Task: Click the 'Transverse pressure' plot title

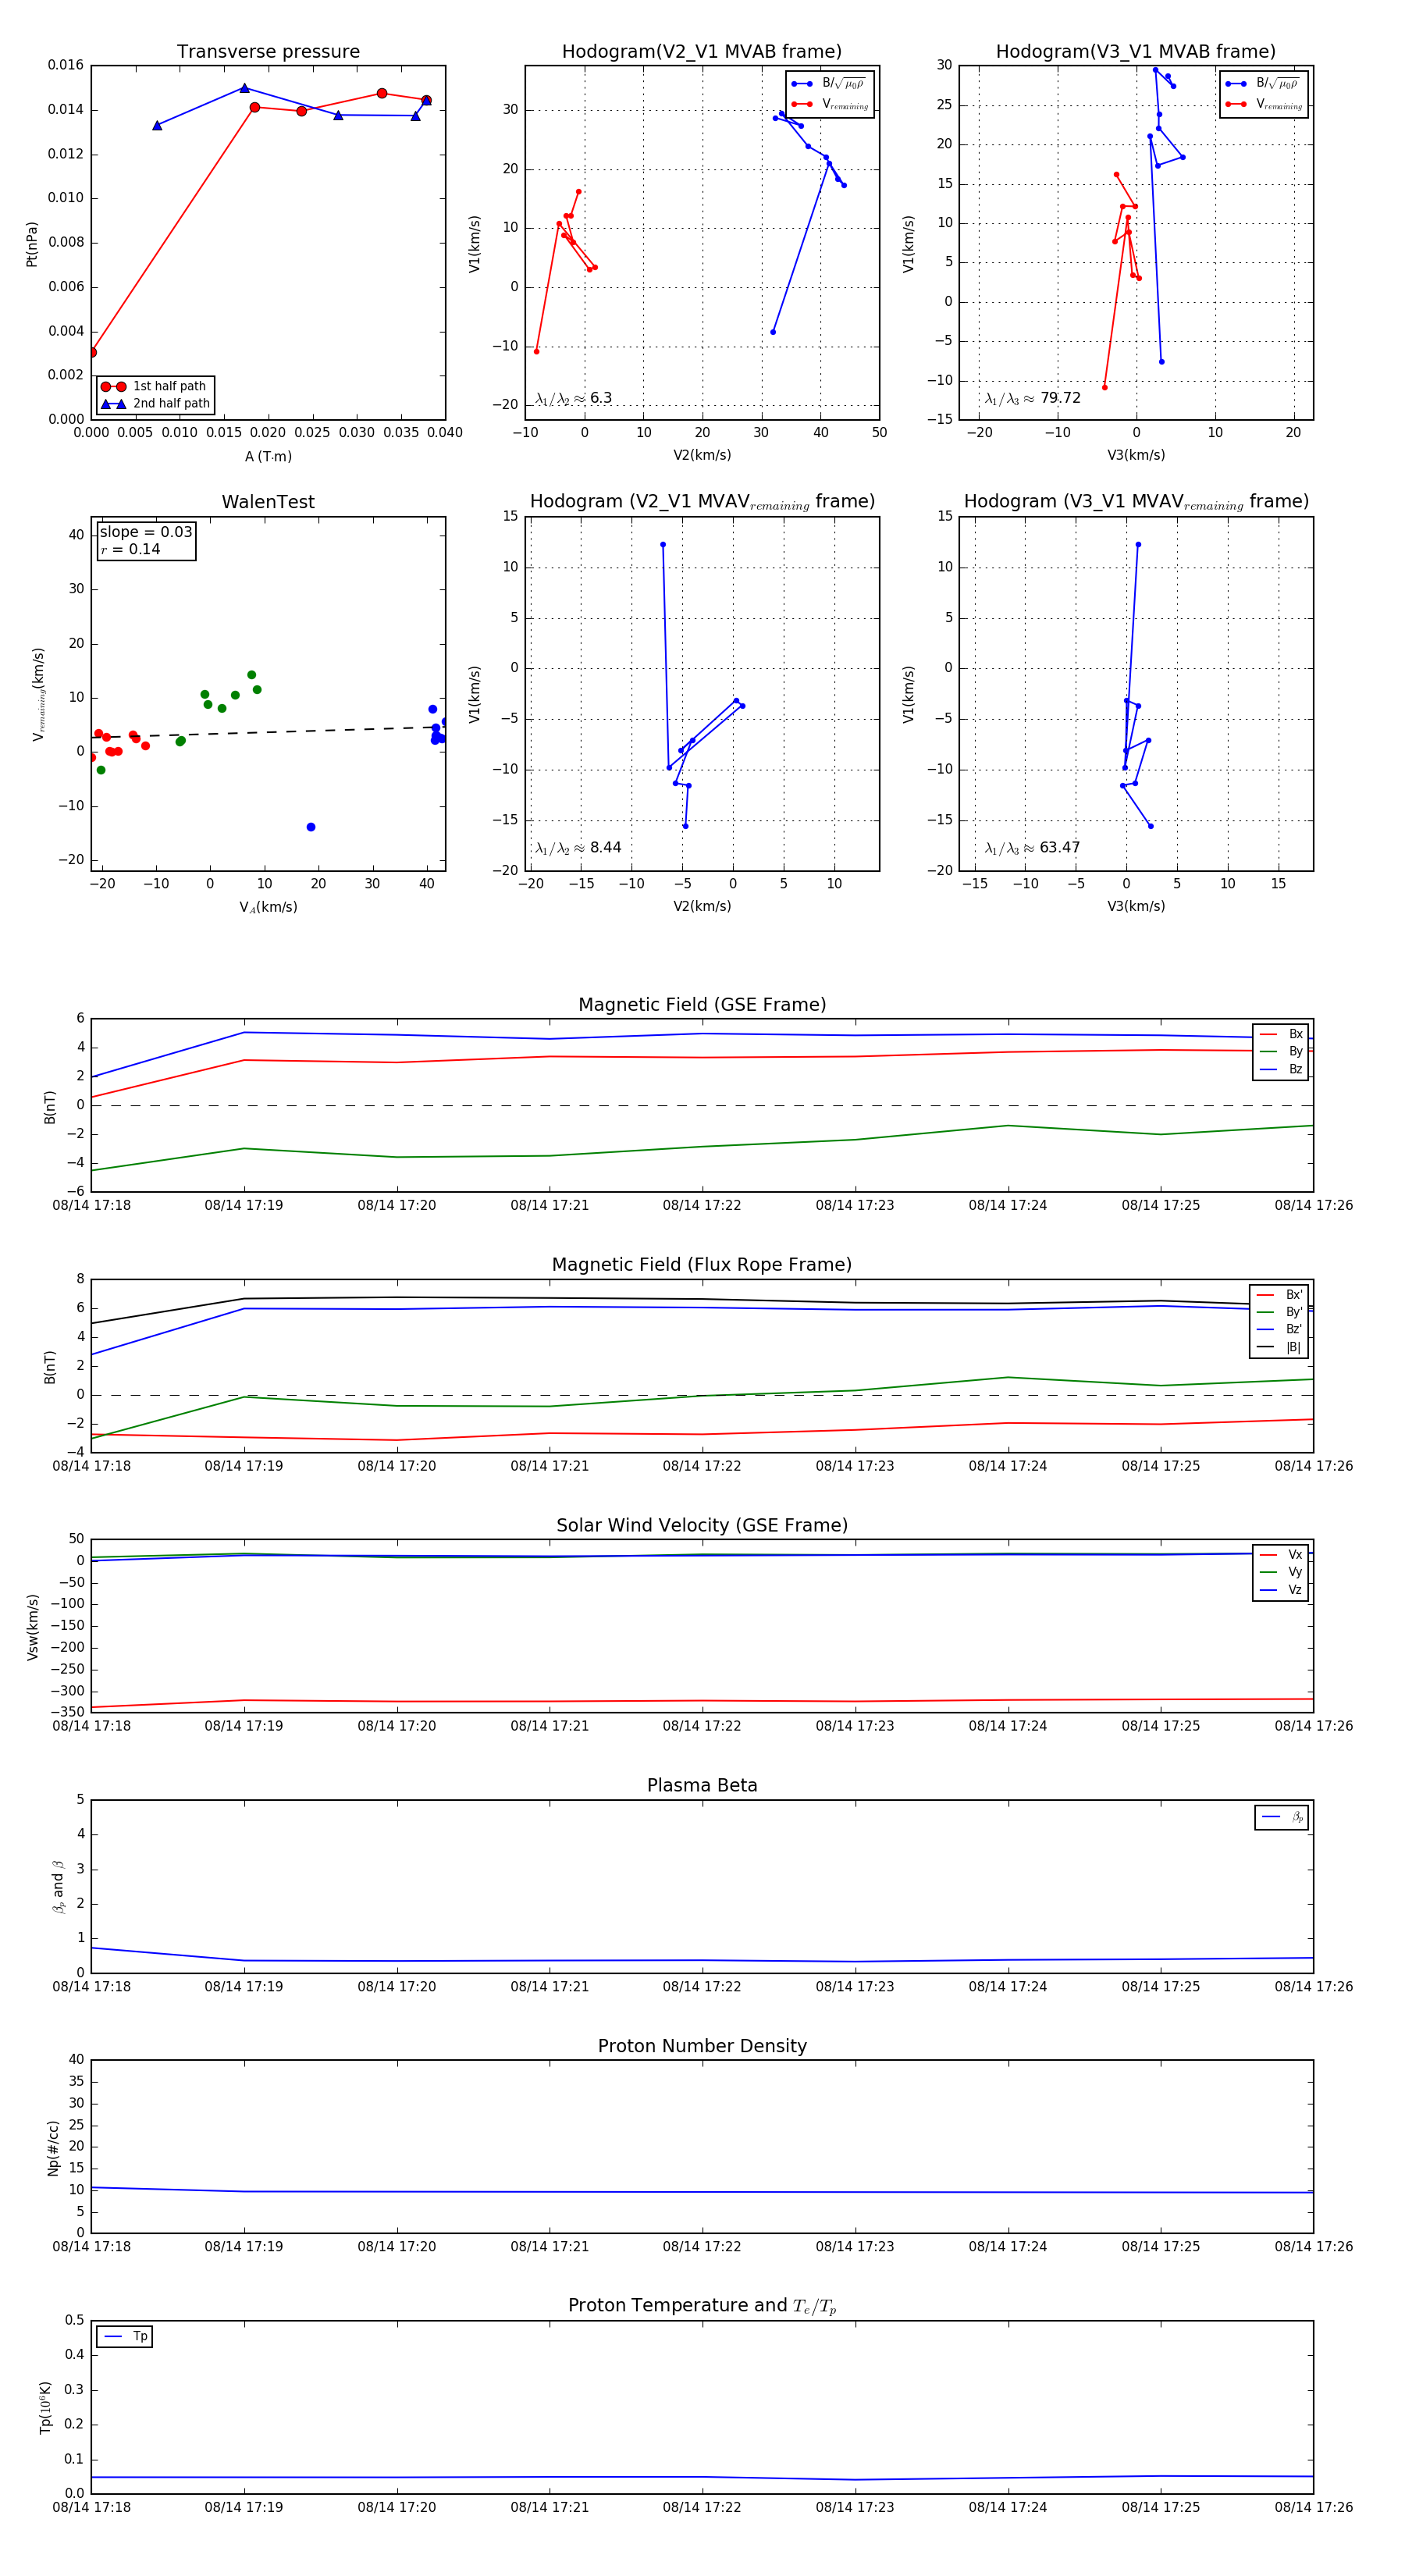Action: [x=268, y=52]
